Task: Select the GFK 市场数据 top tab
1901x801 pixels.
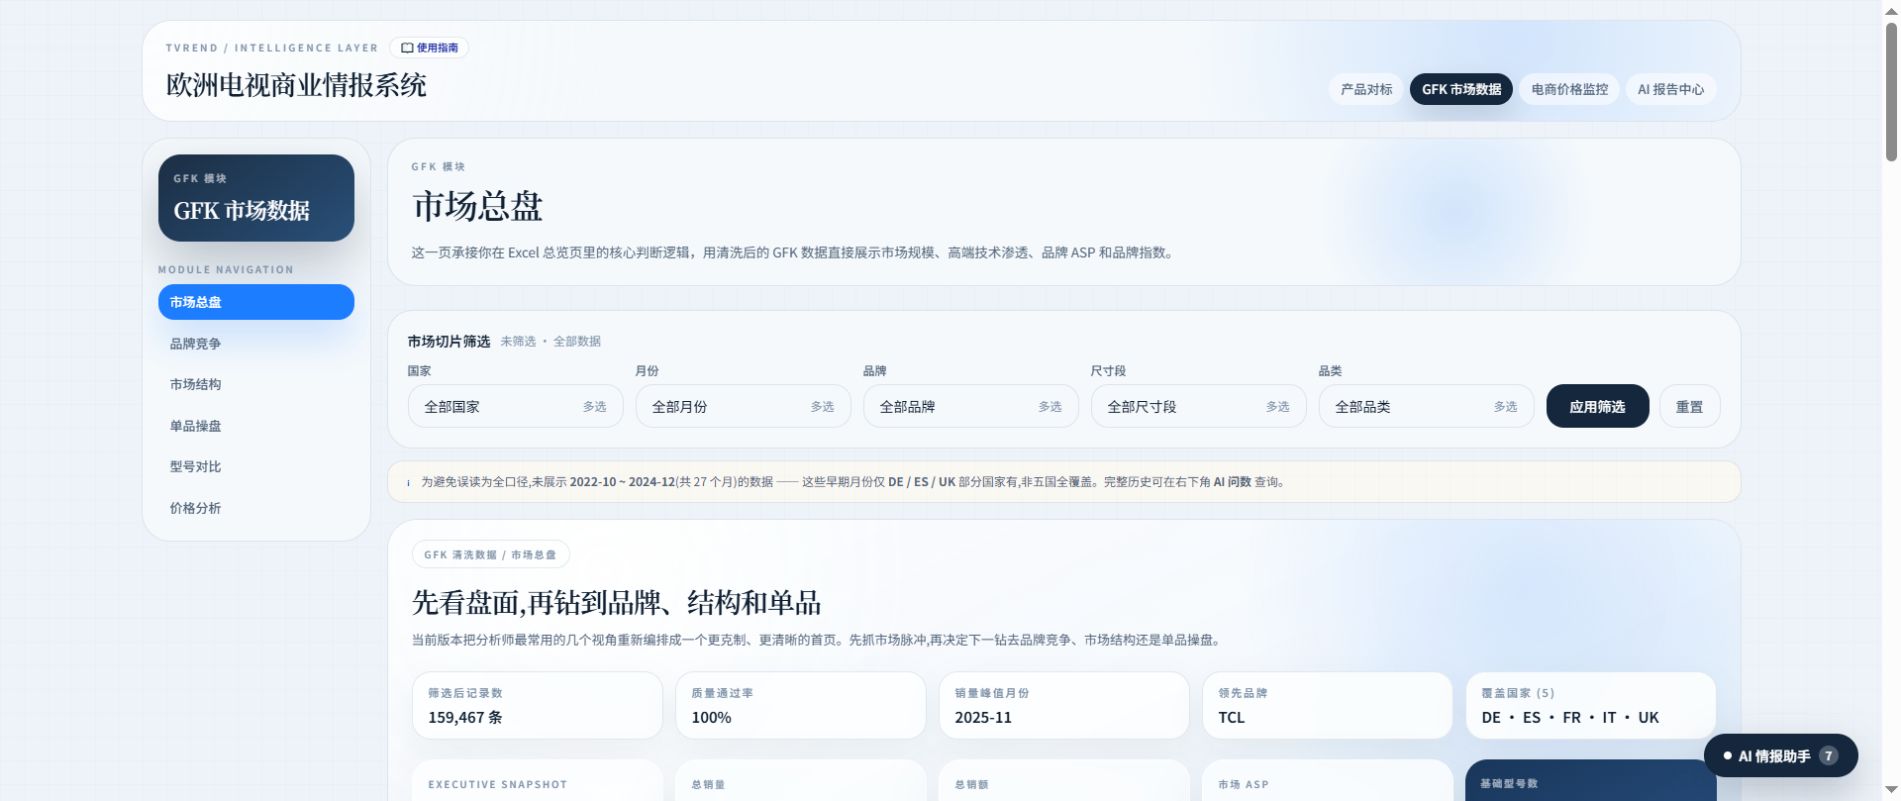Action: (1461, 89)
